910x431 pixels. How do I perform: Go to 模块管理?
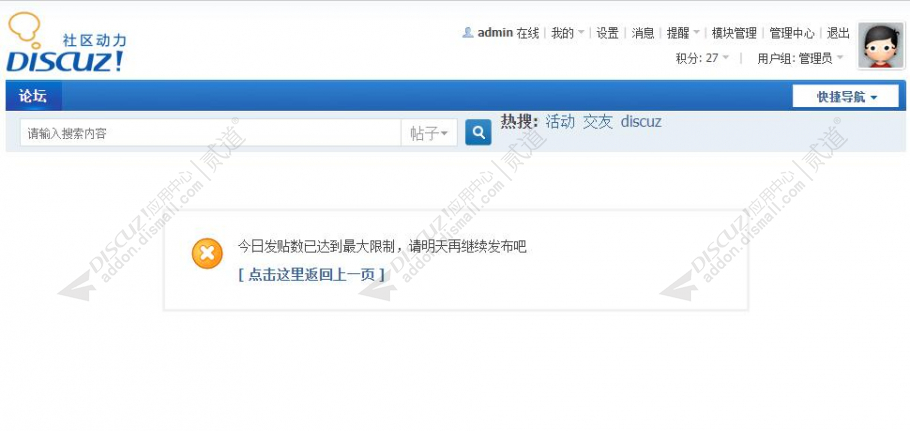point(734,33)
